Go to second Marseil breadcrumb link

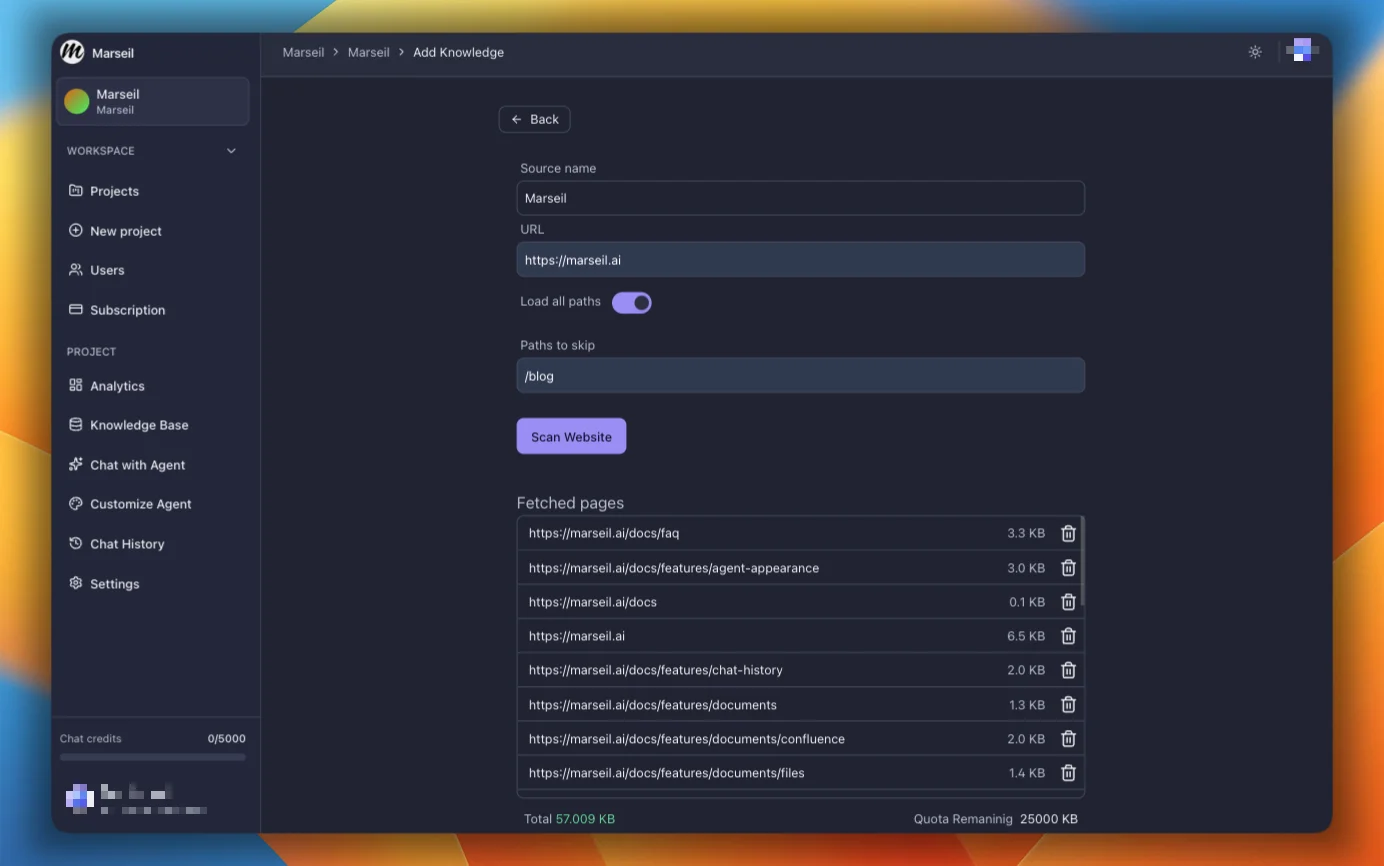[x=369, y=52]
